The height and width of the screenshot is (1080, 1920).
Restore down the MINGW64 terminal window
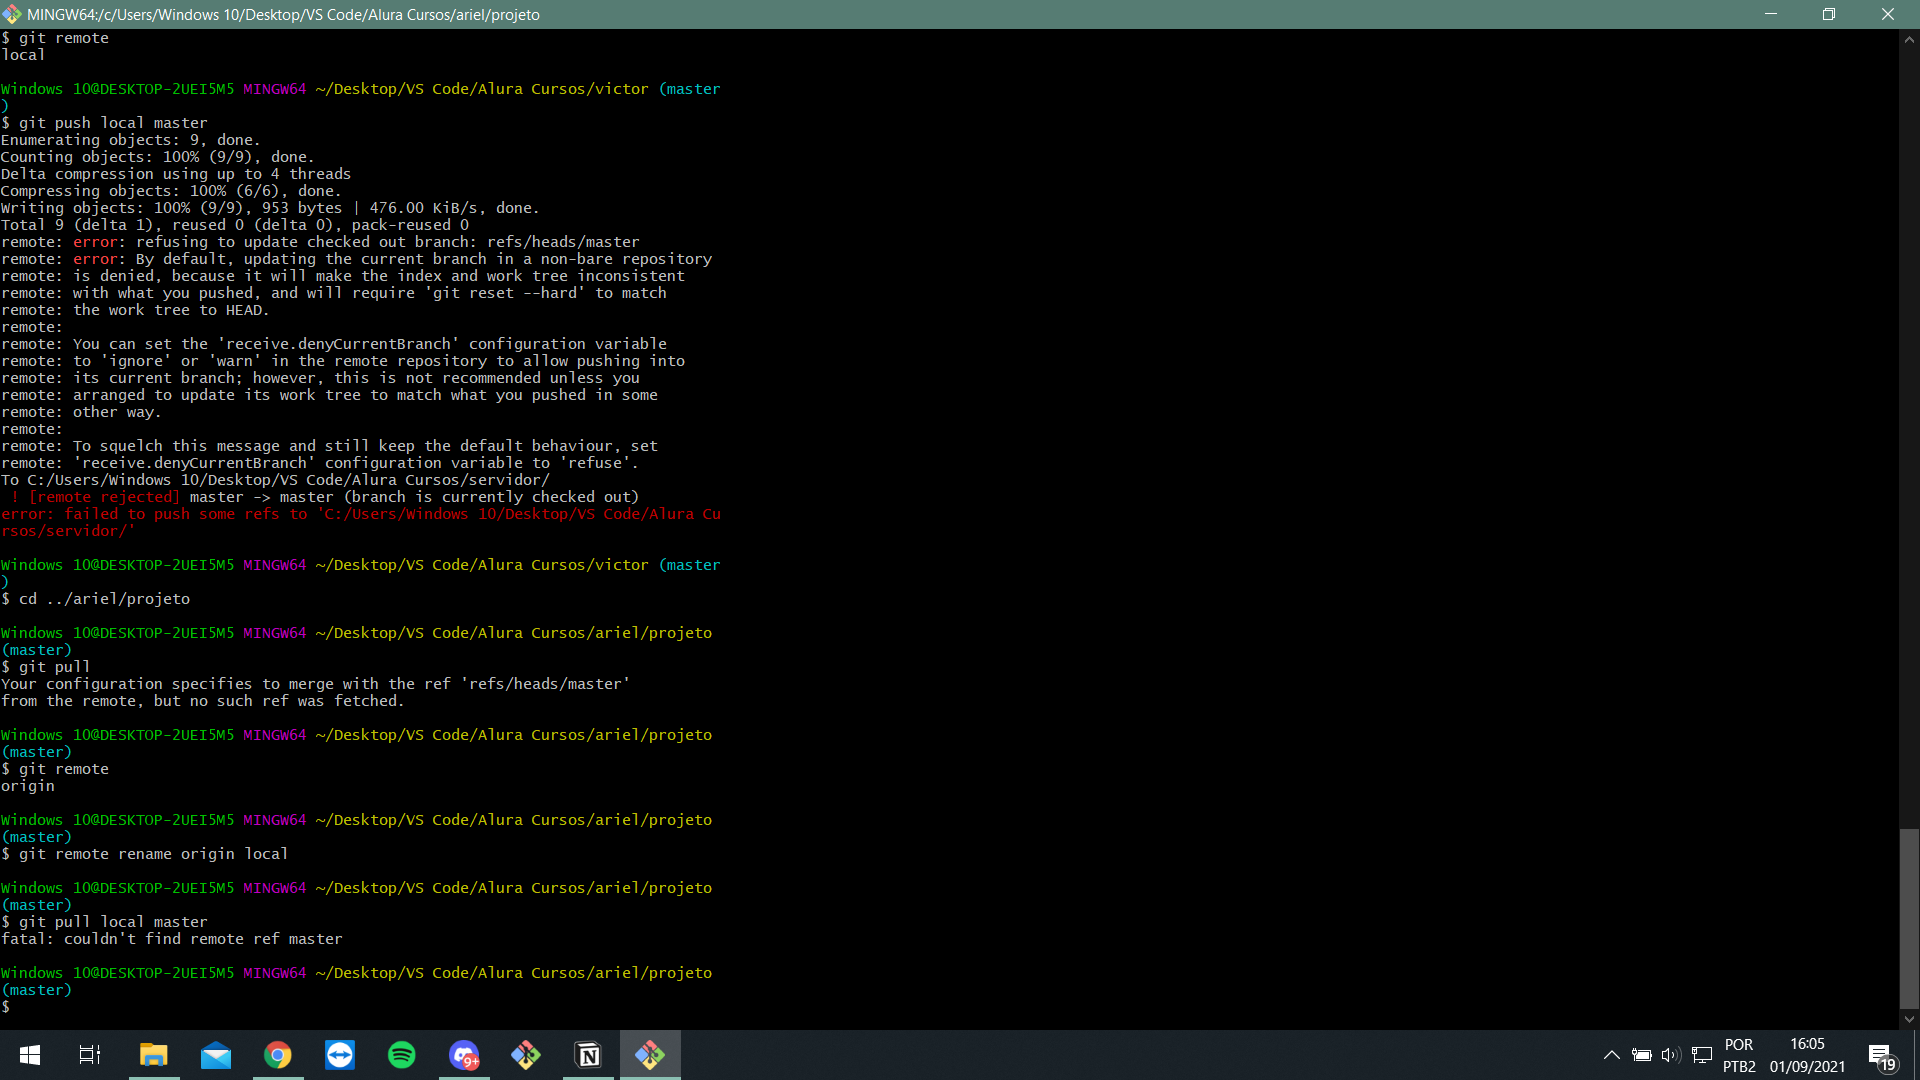[x=1828, y=14]
